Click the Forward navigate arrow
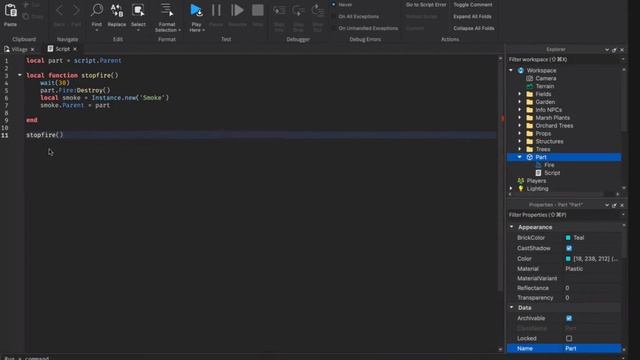Image resolution: width=640 pixels, height=360 pixels. click(x=76, y=11)
